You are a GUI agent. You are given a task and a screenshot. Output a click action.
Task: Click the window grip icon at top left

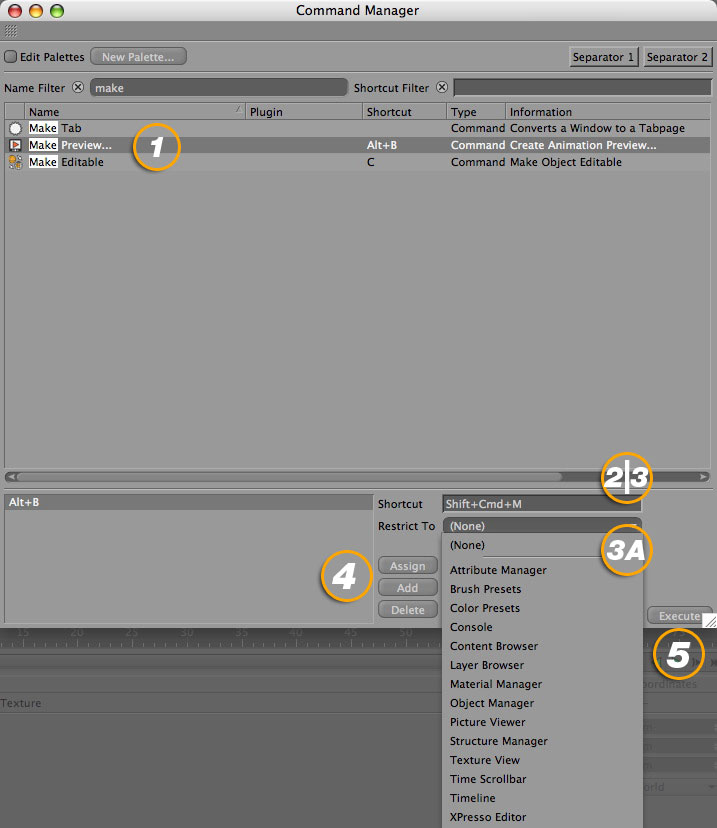11,32
